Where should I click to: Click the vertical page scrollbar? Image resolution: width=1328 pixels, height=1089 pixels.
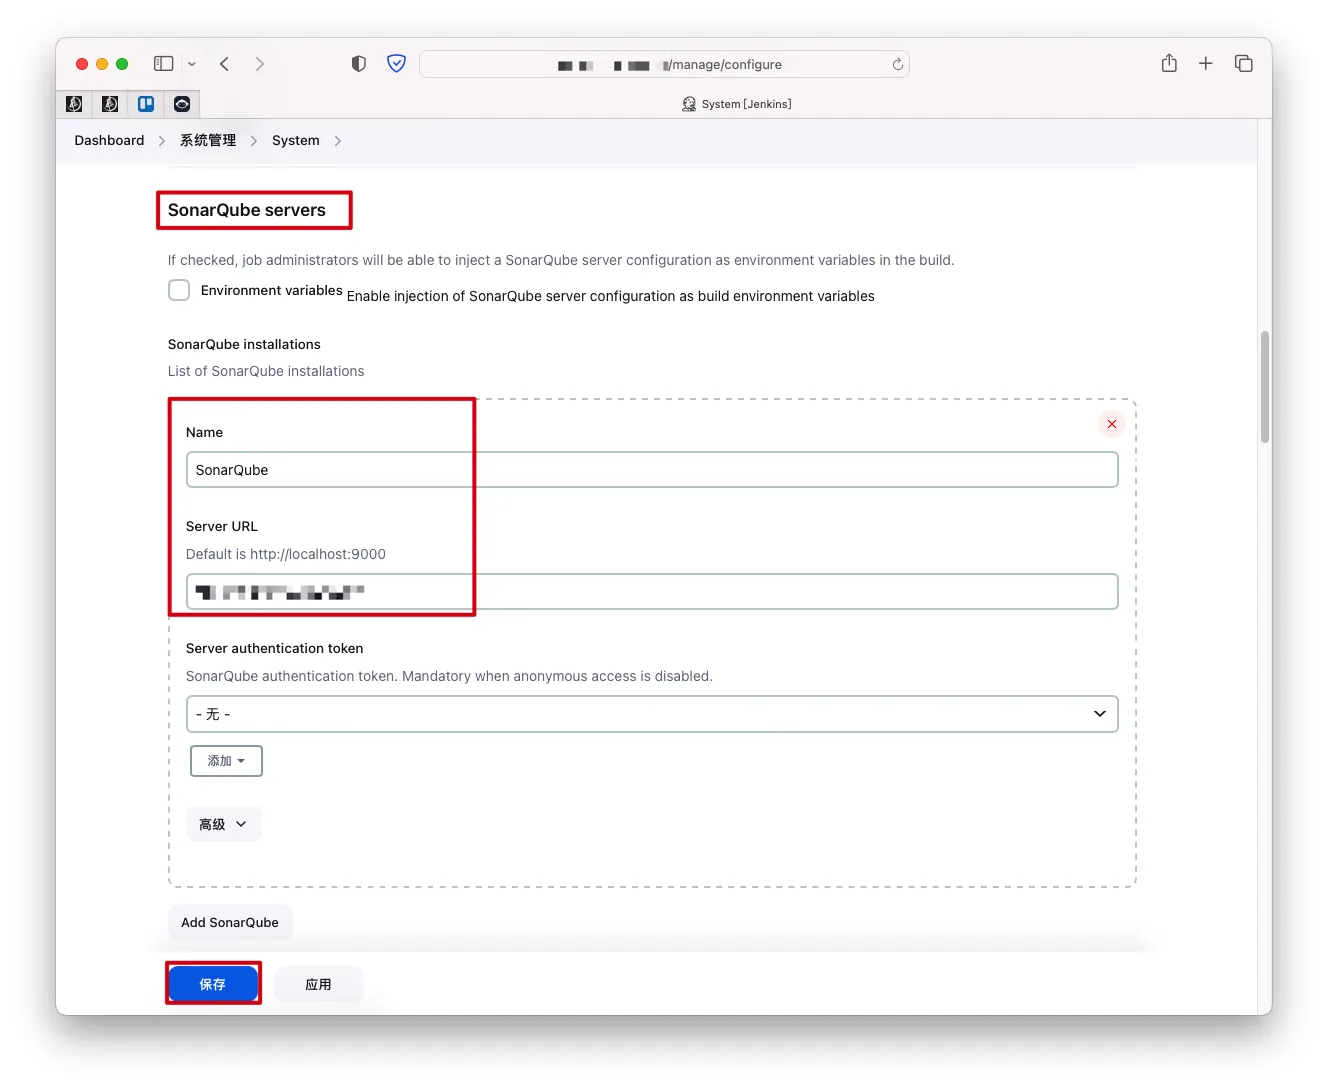coord(1265,387)
